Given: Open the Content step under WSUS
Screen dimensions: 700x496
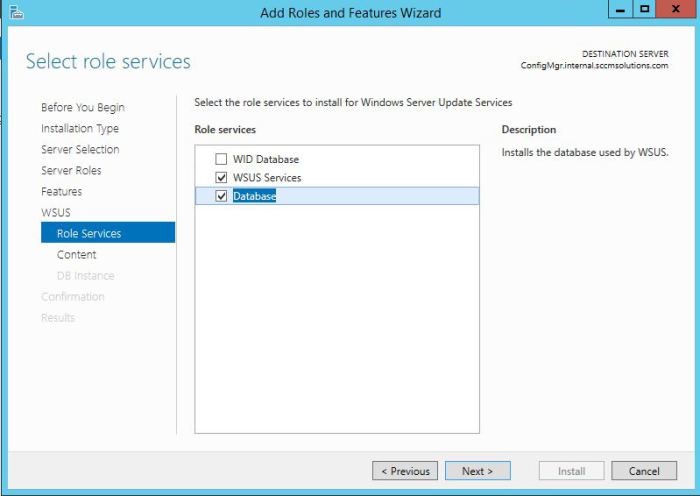Looking at the screenshot, I should 76,254.
